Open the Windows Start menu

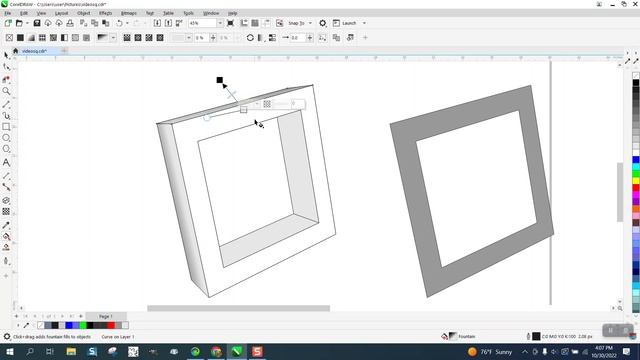9,351
